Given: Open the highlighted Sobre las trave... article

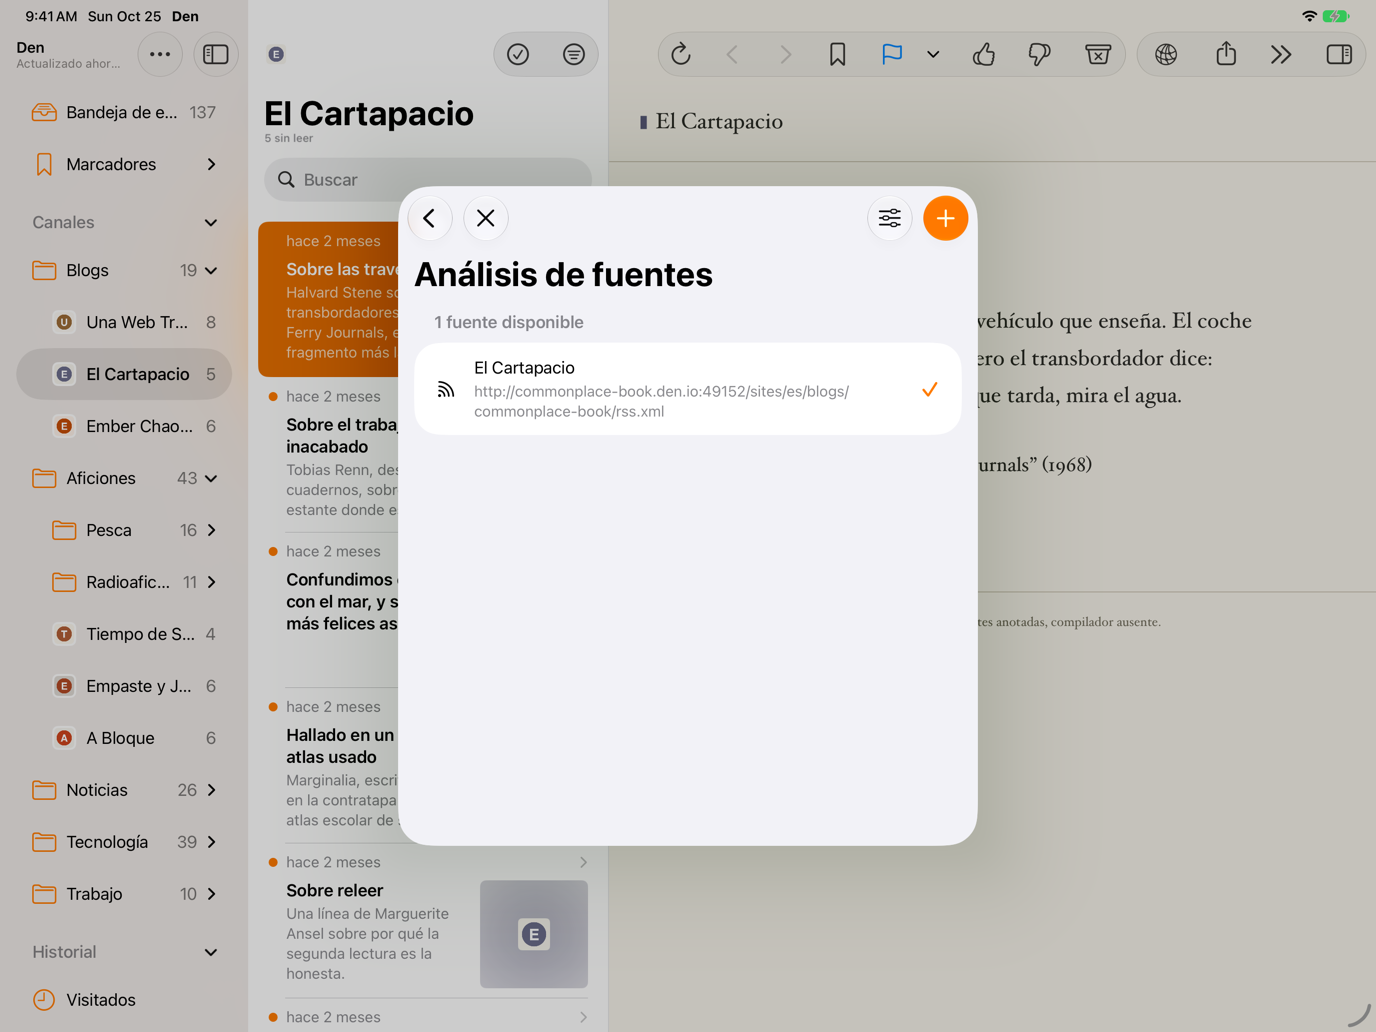Looking at the screenshot, I should 330,299.
